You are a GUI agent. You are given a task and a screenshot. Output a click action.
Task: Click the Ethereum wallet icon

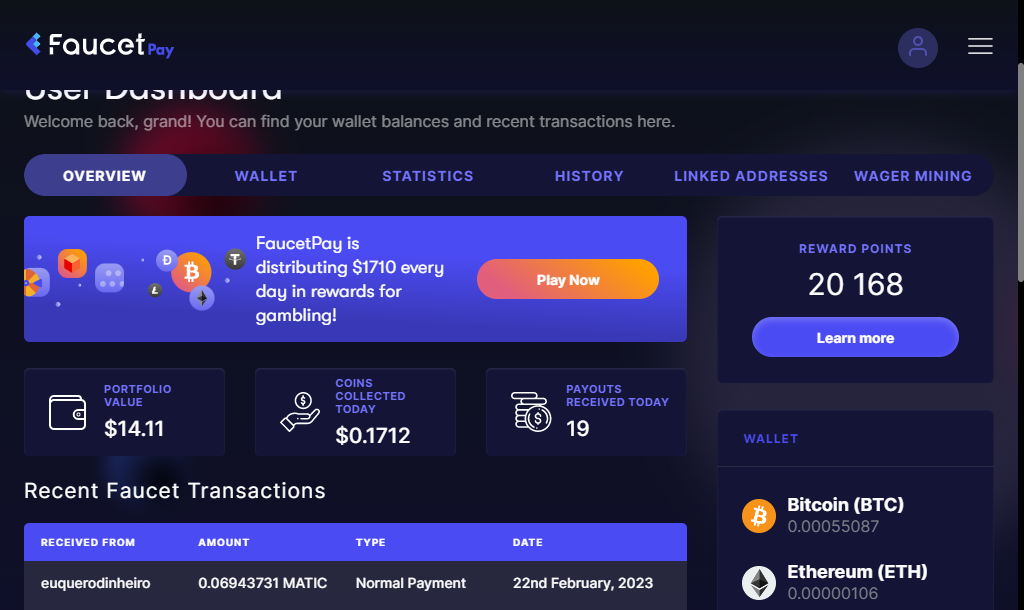[x=759, y=583]
